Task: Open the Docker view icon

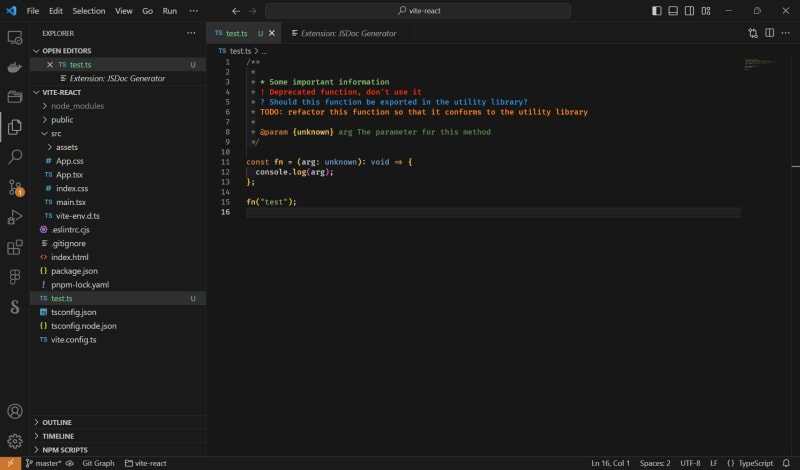Action: click(x=15, y=67)
